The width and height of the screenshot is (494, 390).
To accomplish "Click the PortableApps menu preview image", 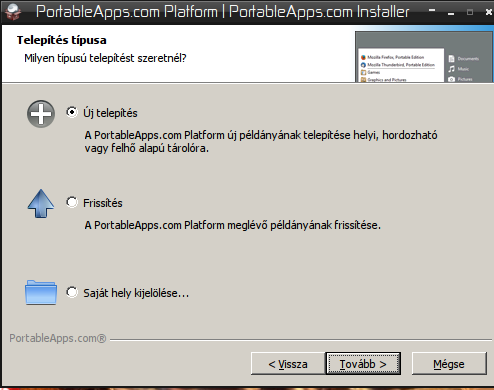I will click(x=424, y=57).
